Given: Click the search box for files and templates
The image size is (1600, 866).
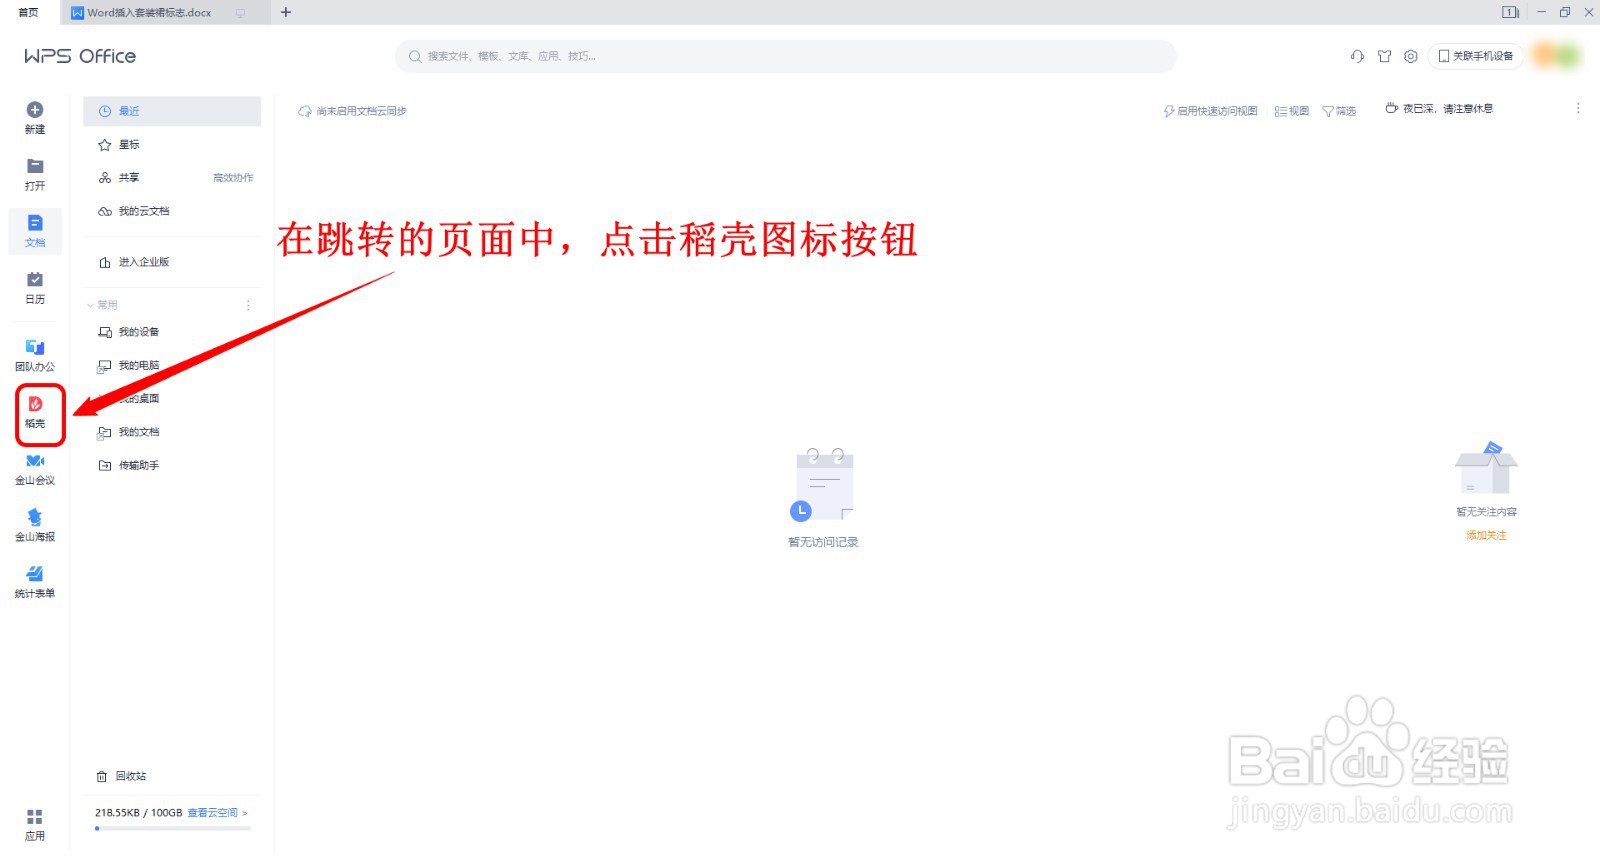Looking at the screenshot, I should tap(786, 56).
